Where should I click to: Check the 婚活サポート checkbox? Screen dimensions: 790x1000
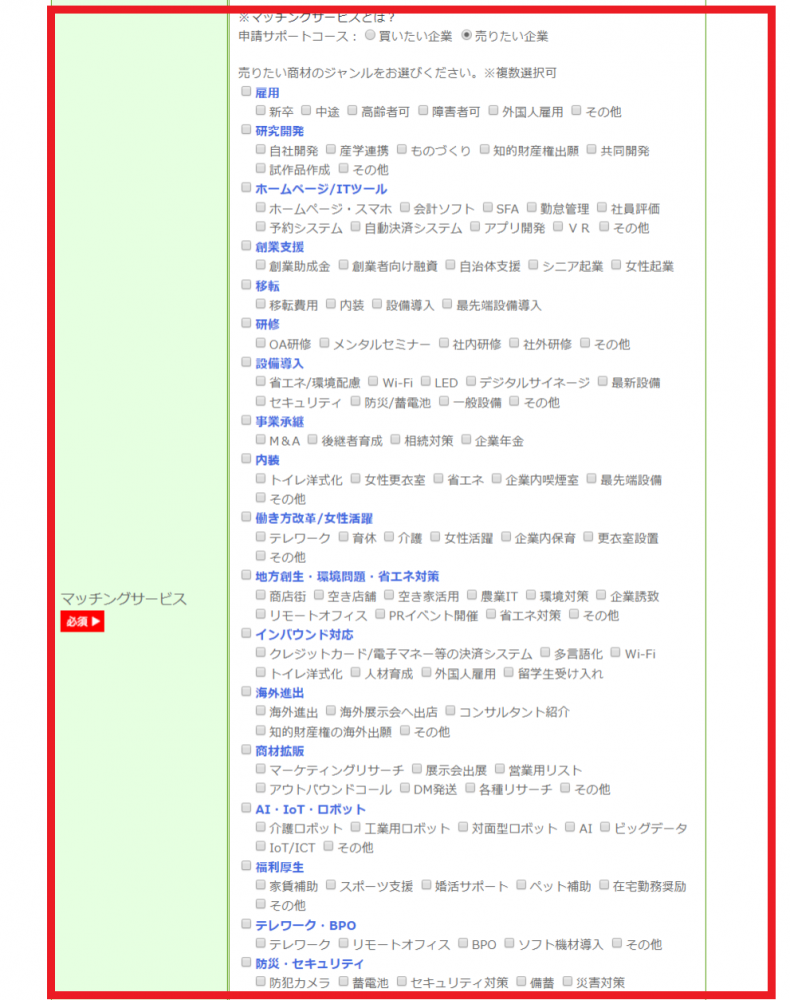tap(426, 885)
